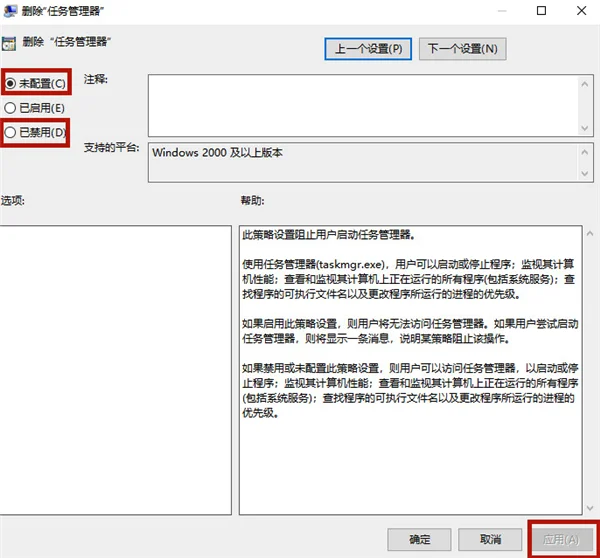Click the 支持的平台 box scroll down arrow
This screenshot has height=558, width=600.
(x=584, y=173)
